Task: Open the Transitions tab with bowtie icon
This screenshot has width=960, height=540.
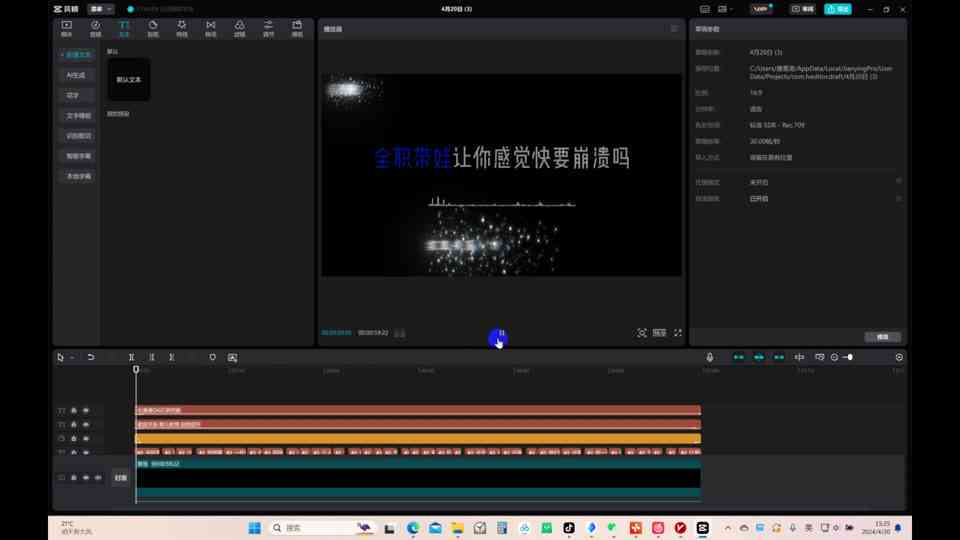Action: click(x=211, y=28)
